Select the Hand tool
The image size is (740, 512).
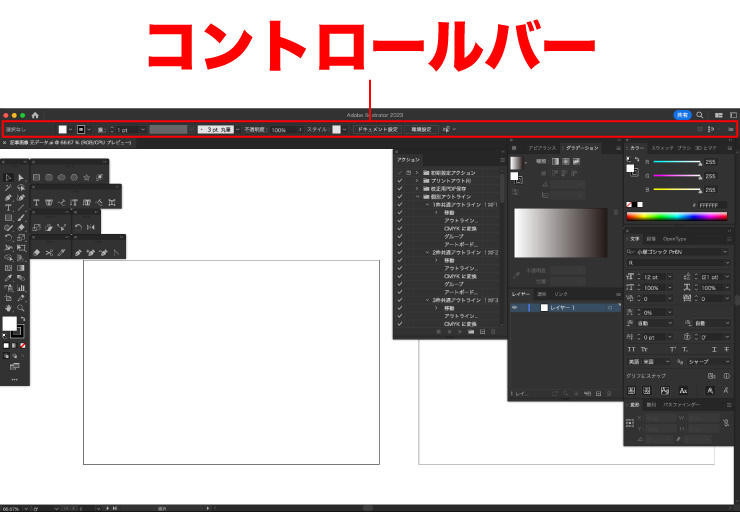8,308
